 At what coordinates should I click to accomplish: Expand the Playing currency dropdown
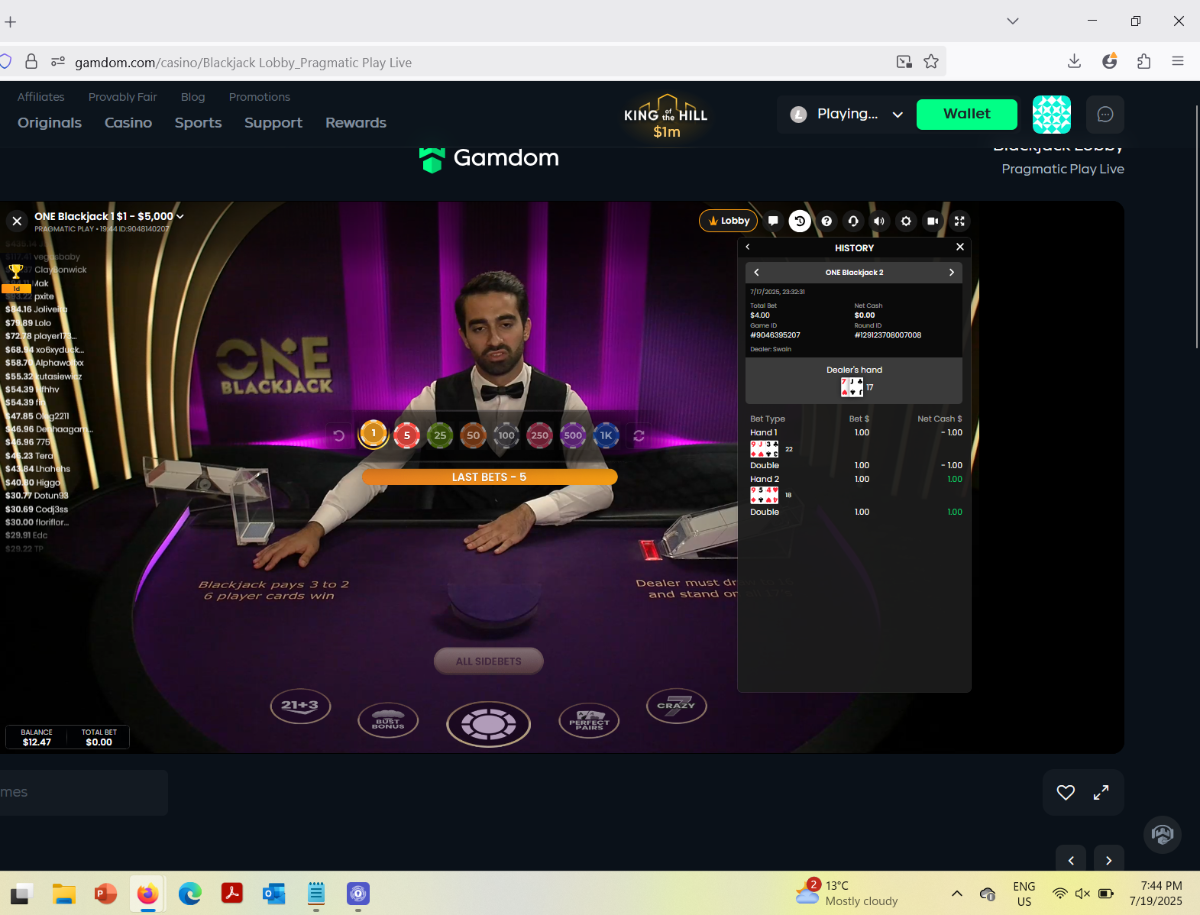pos(846,114)
